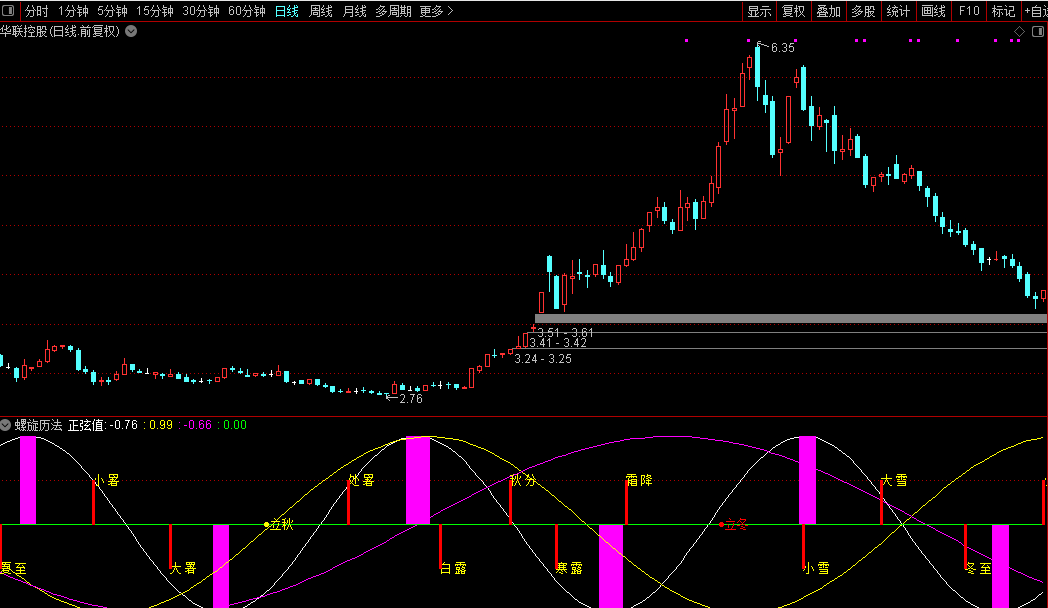This screenshot has width=1048, height=608.
Task: Click the green value 0.00
Action: pyautogui.click(x=235, y=425)
